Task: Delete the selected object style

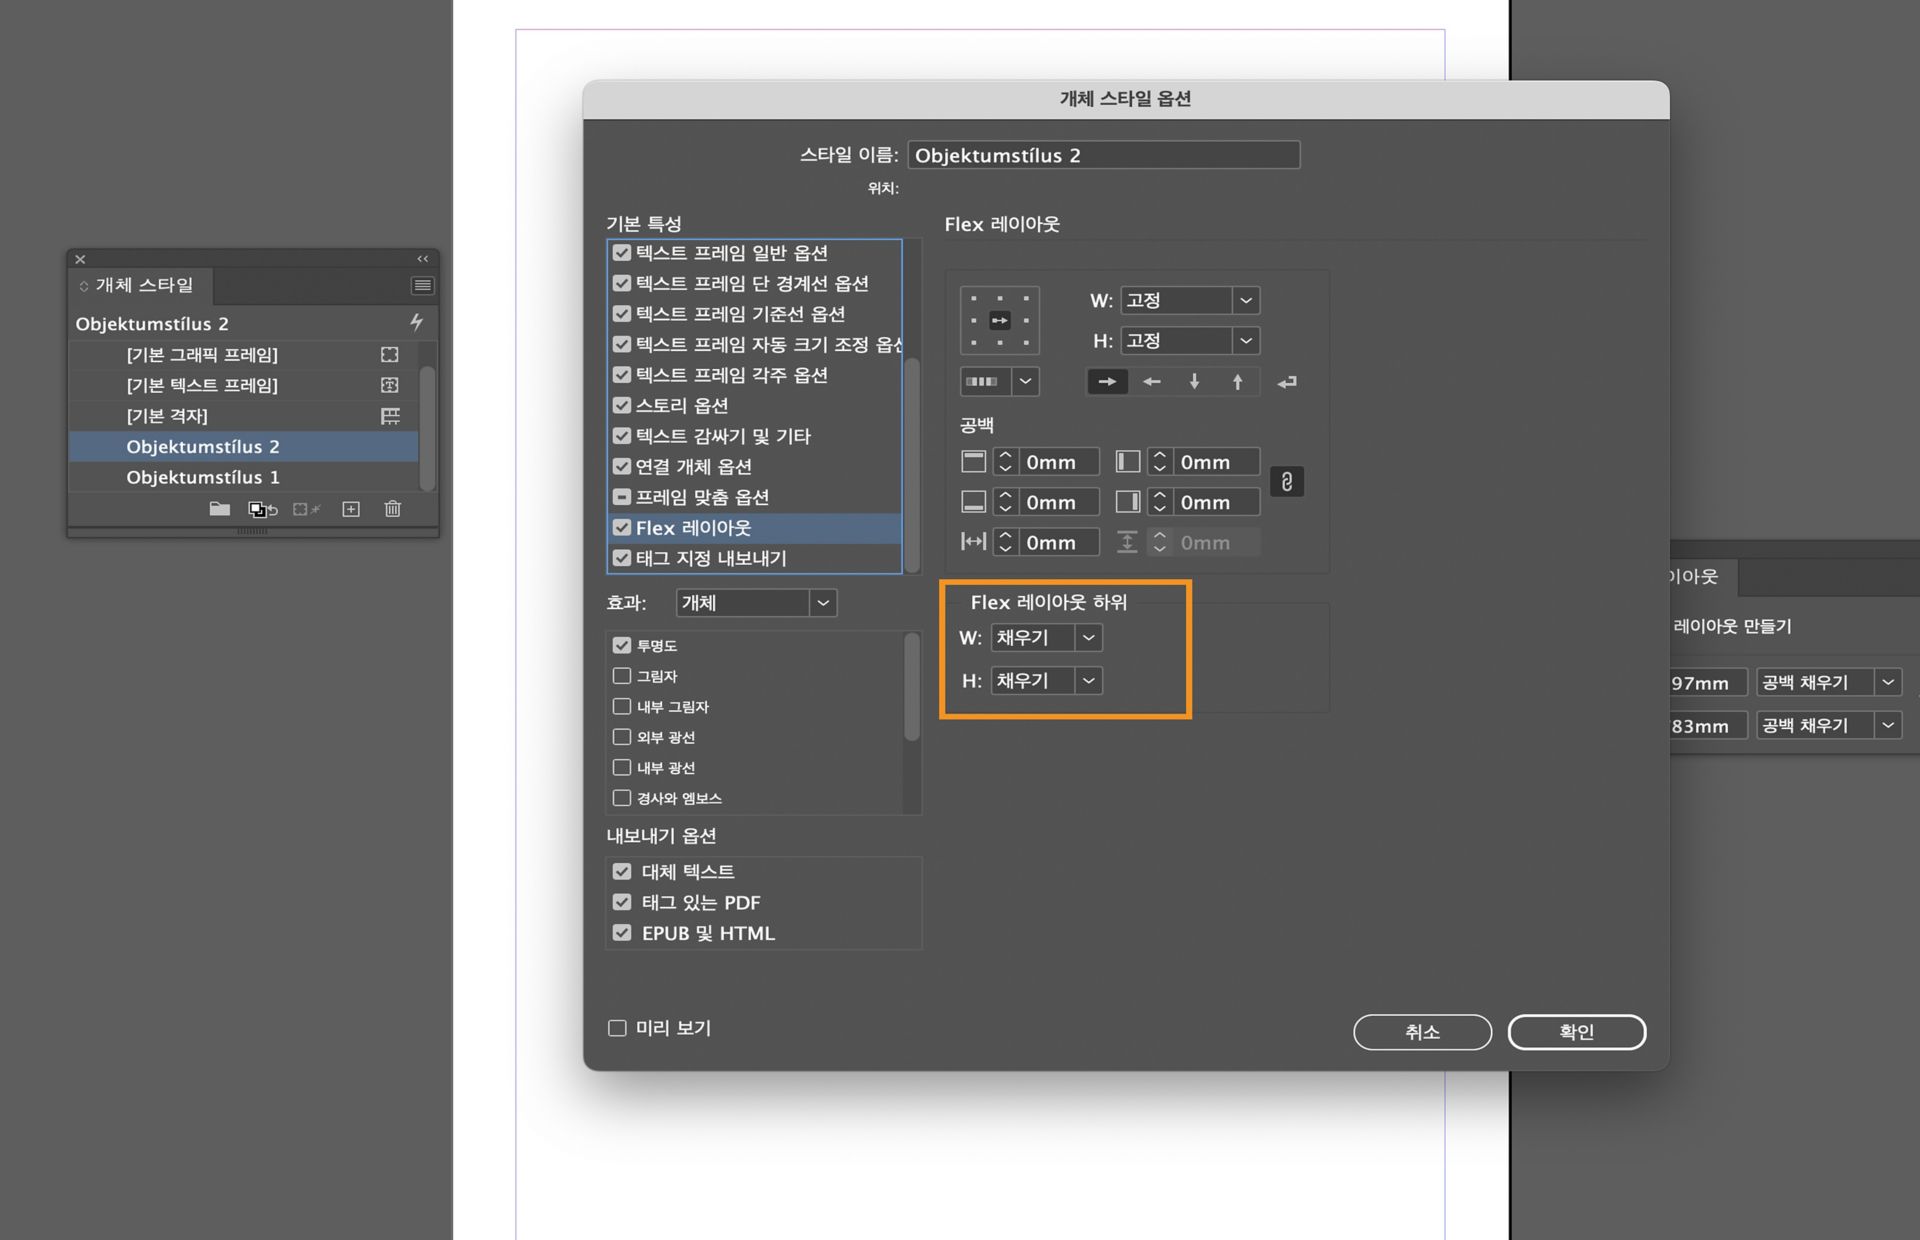Action: [392, 510]
